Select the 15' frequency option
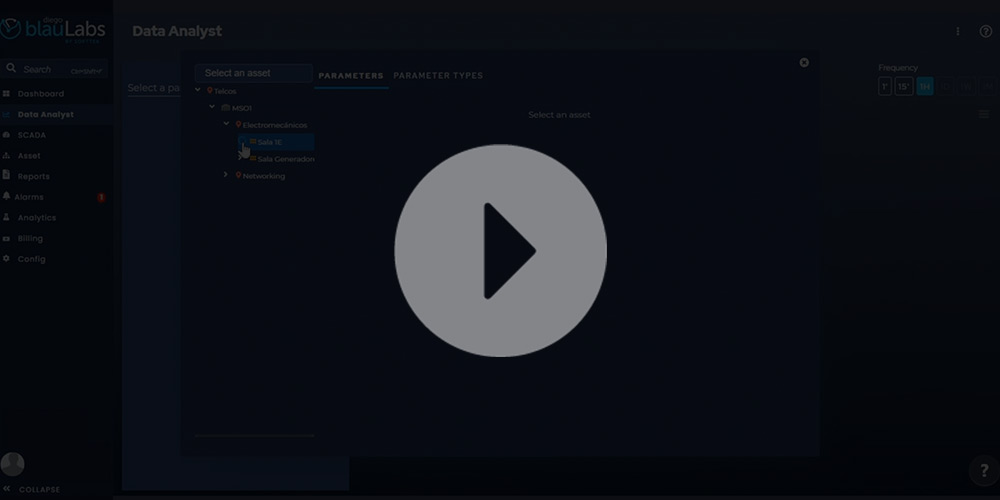 (904, 87)
